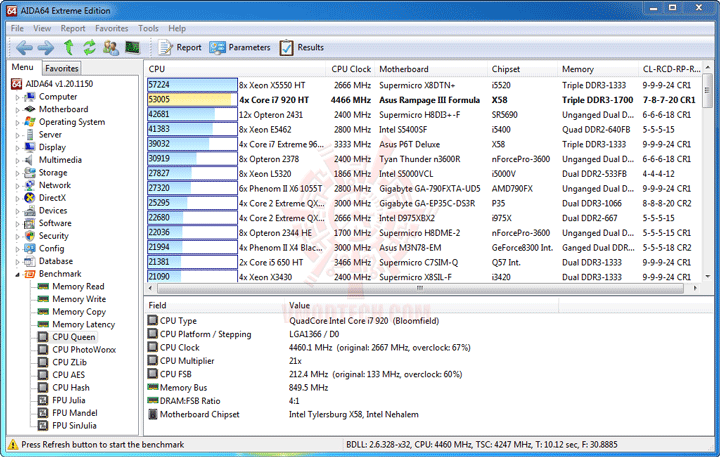Open benchmark Parameters

[x=240, y=47]
